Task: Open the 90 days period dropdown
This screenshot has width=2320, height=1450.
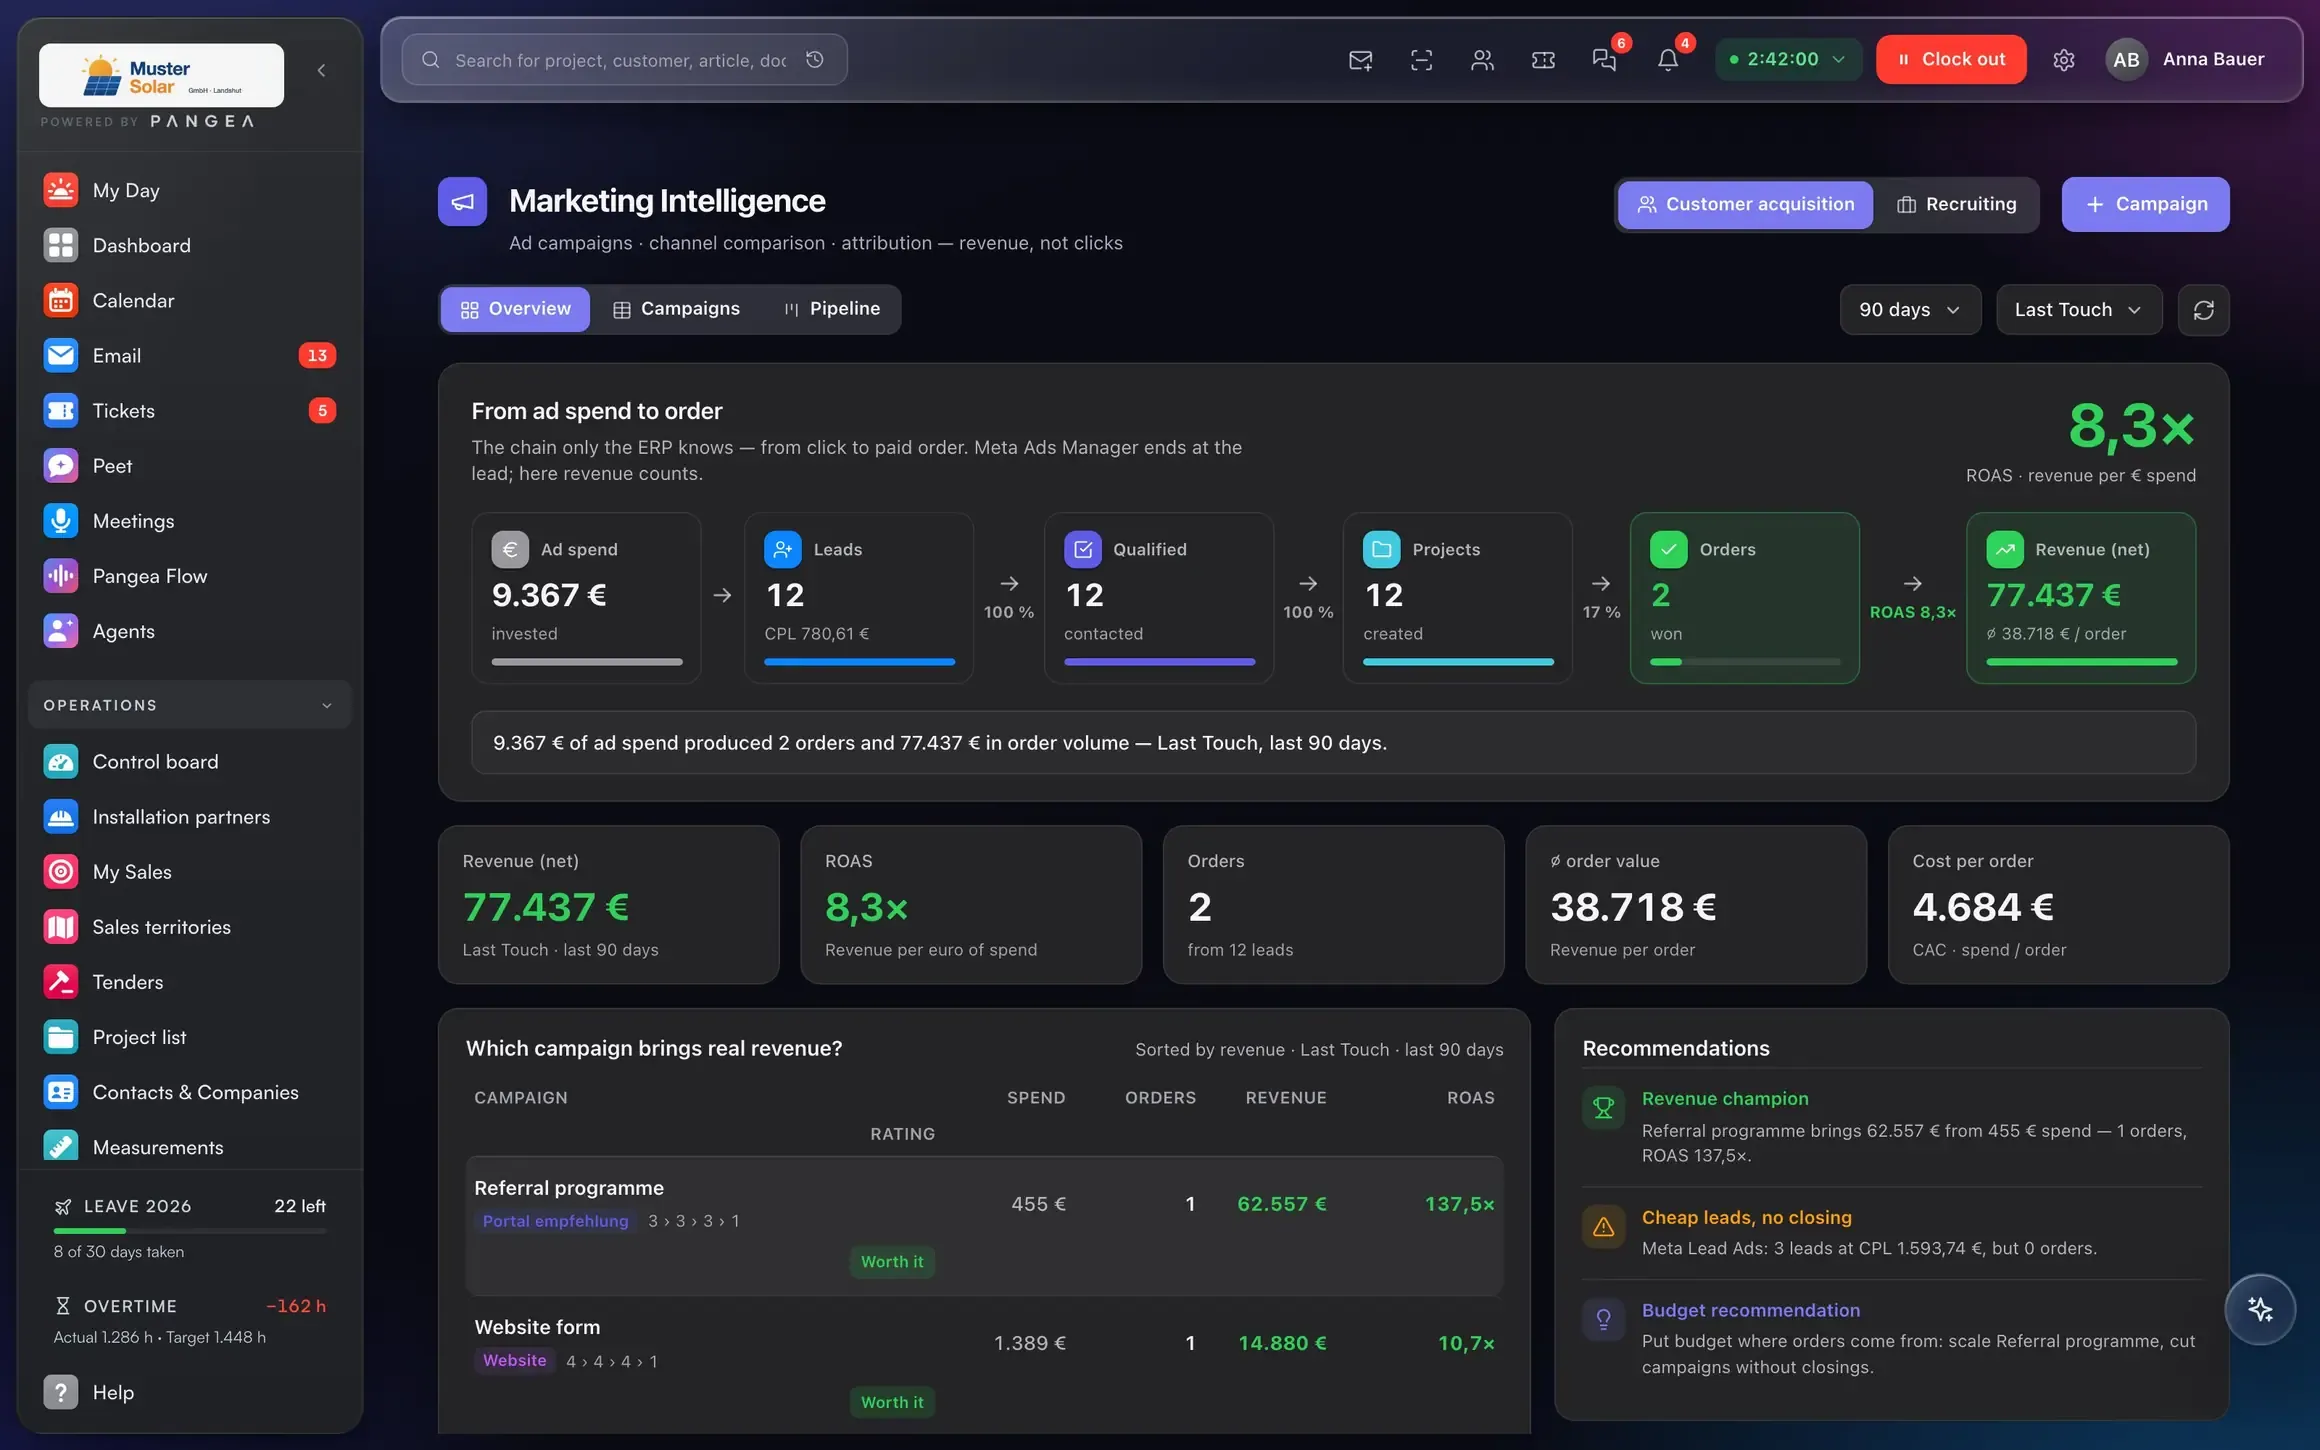Action: [x=1909, y=310]
